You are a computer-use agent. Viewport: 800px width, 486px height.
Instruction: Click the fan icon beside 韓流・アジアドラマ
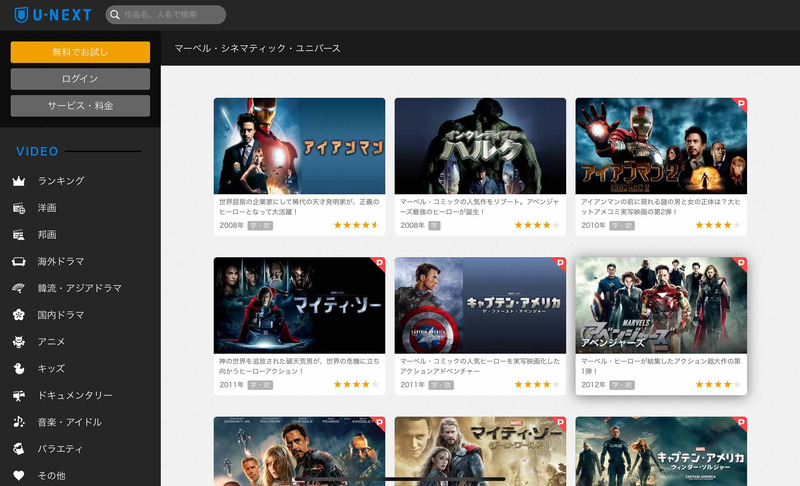[x=19, y=288]
